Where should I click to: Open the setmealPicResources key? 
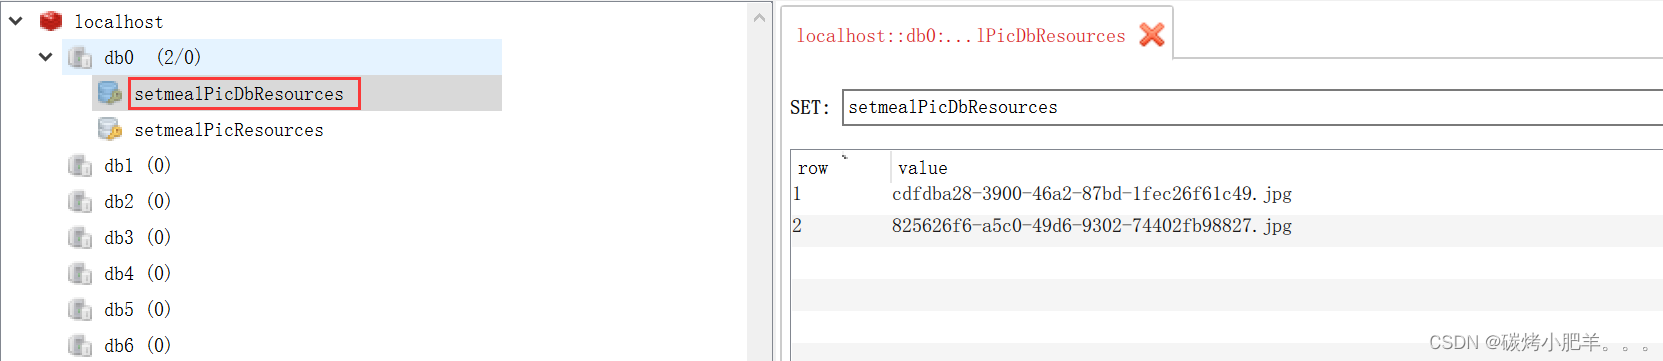coord(229,130)
